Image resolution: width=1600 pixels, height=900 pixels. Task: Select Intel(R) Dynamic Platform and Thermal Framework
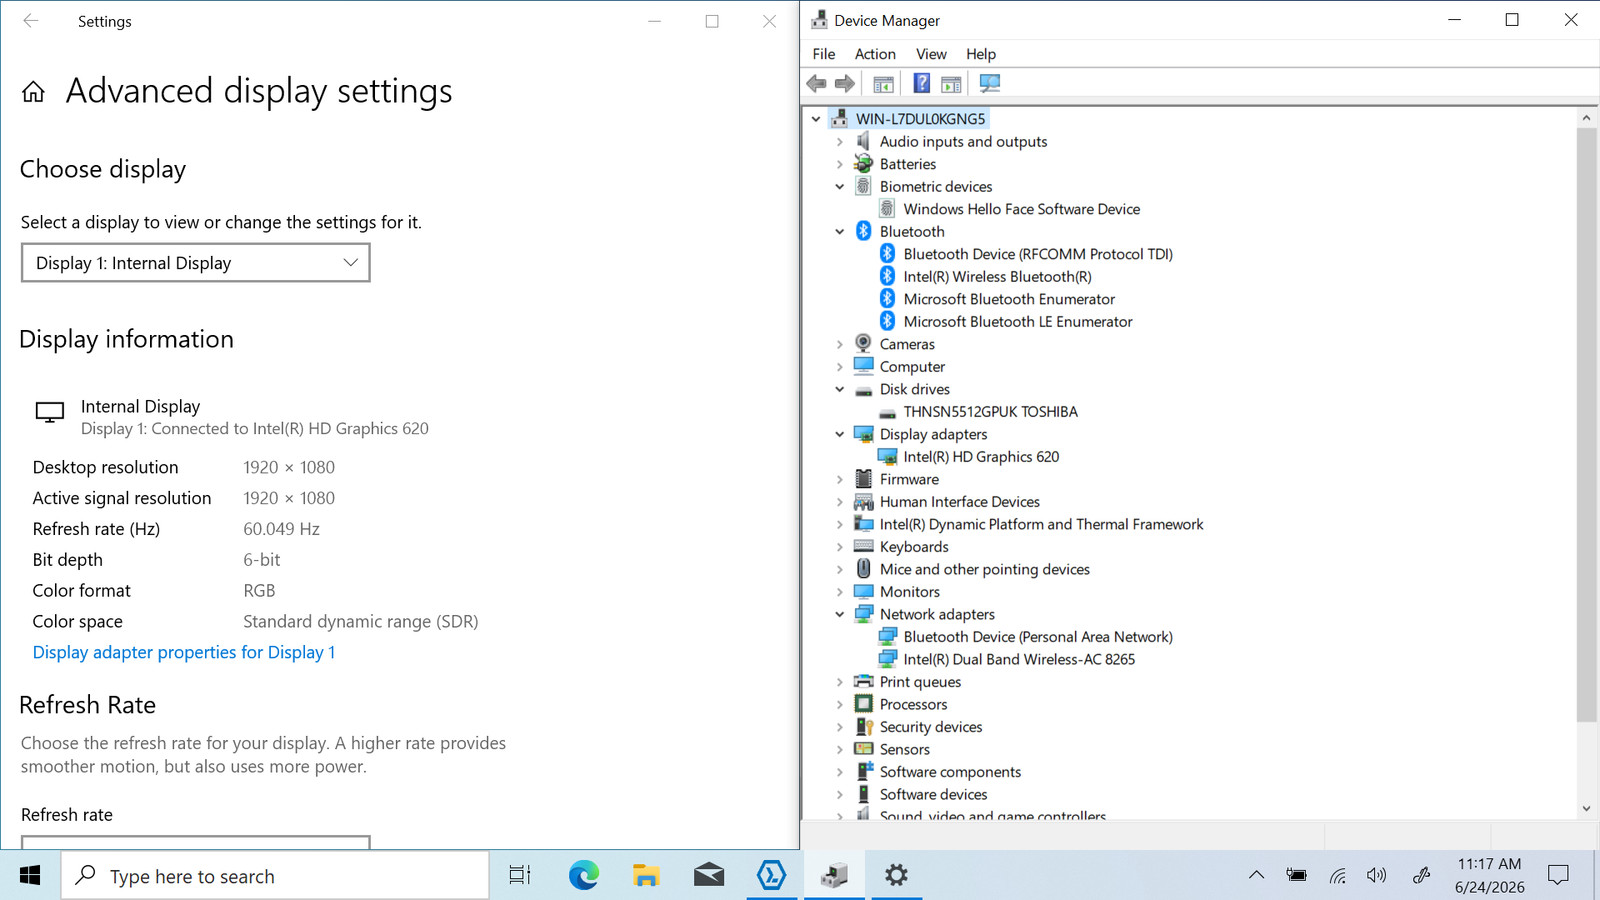click(x=1041, y=524)
